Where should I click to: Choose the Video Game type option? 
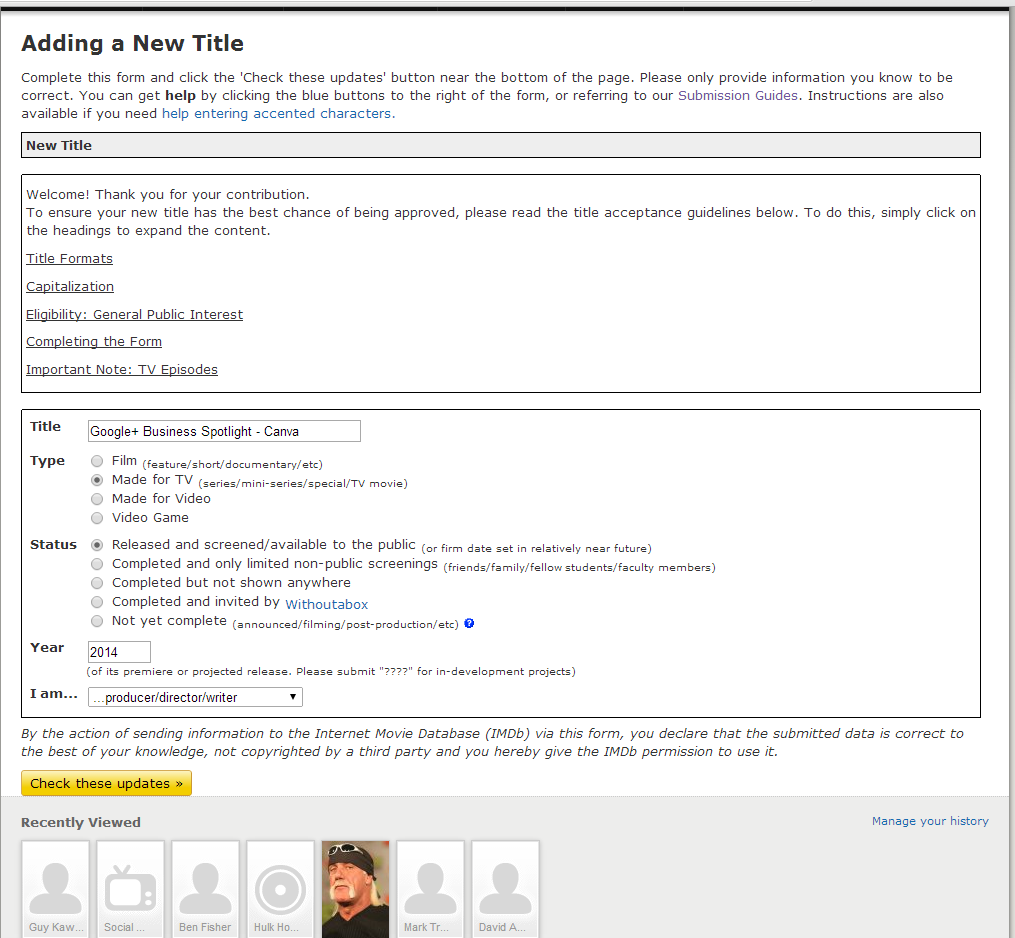97,518
